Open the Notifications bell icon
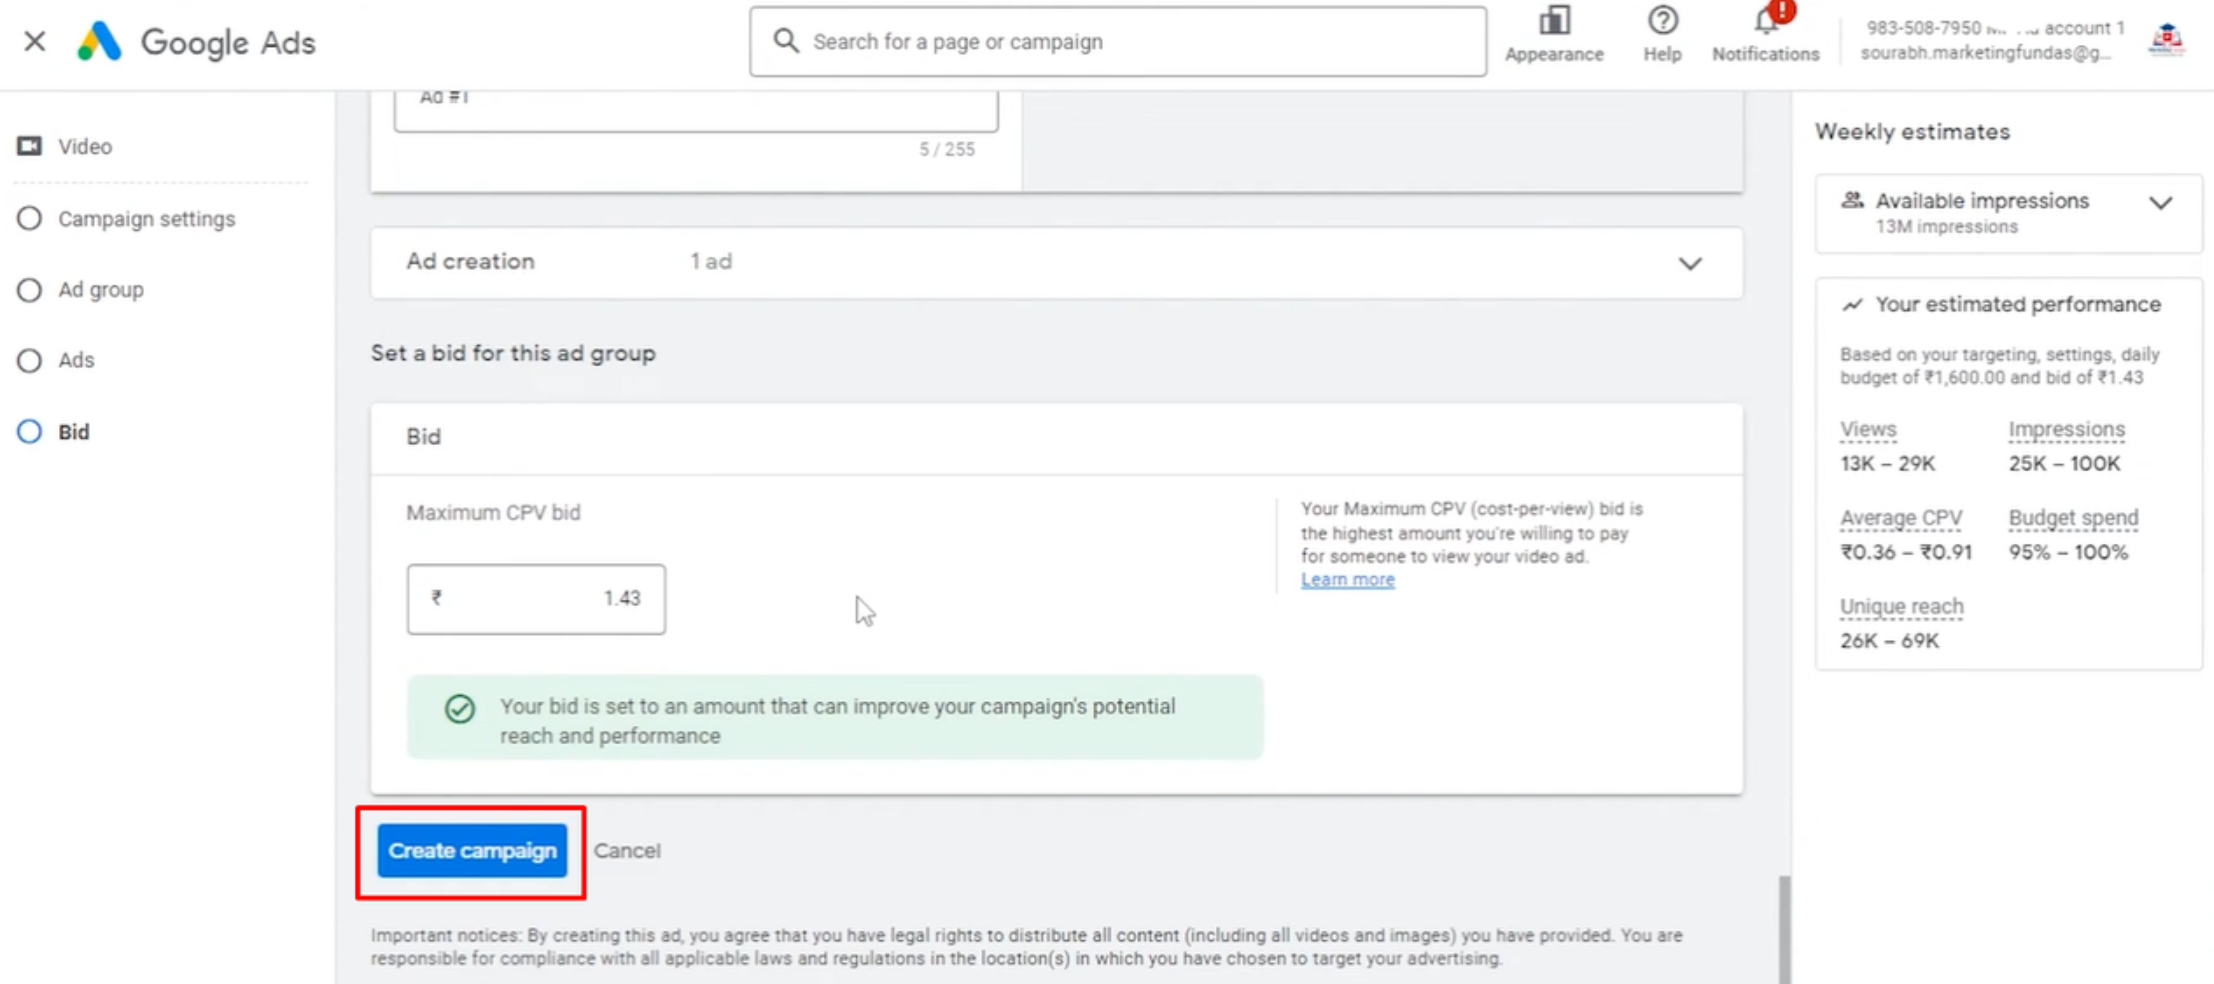Viewport: 2214px width, 984px height. tap(1766, 21)
